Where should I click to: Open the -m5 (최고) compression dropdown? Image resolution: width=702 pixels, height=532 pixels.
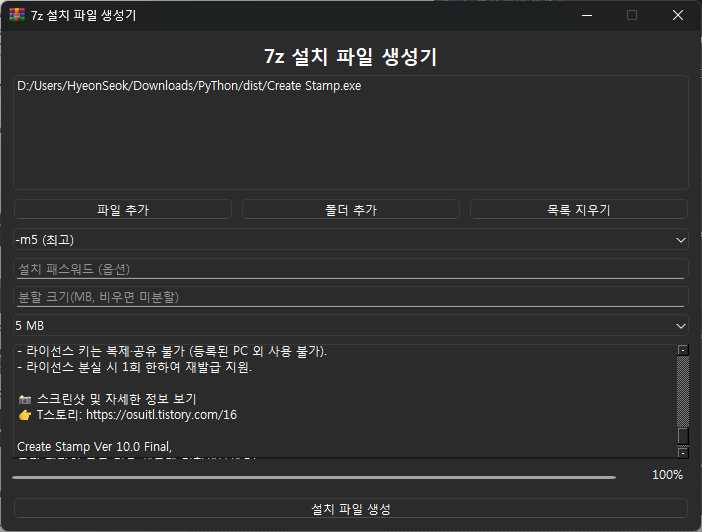(x=351, y=240)
